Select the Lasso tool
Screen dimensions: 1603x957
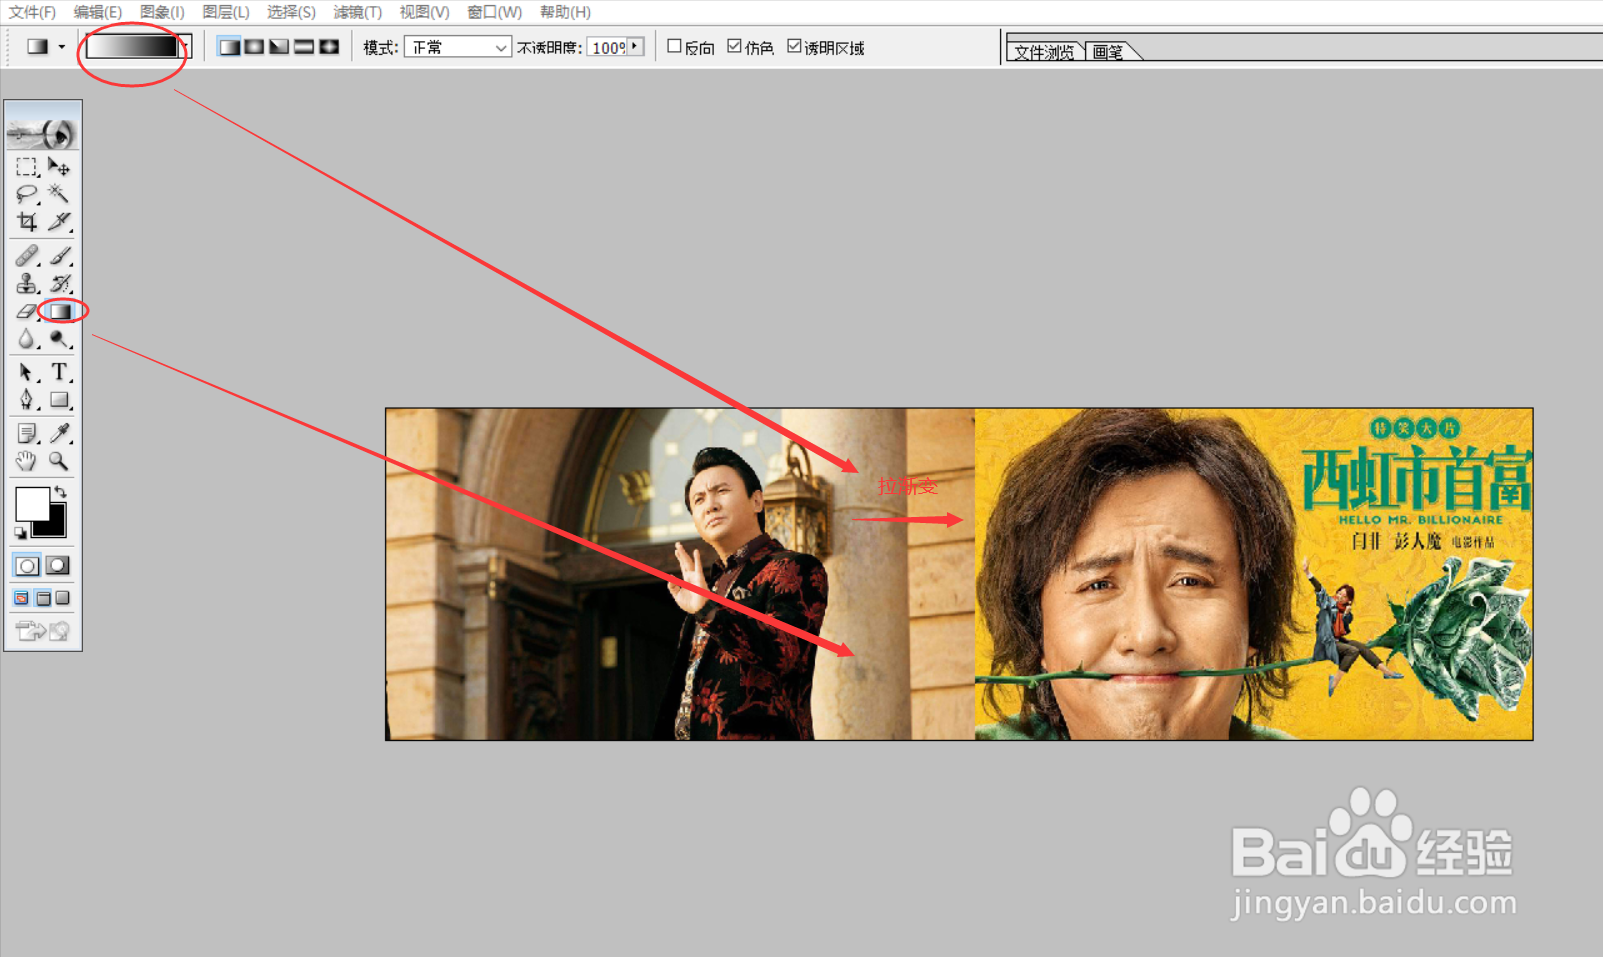coord(27,194)
